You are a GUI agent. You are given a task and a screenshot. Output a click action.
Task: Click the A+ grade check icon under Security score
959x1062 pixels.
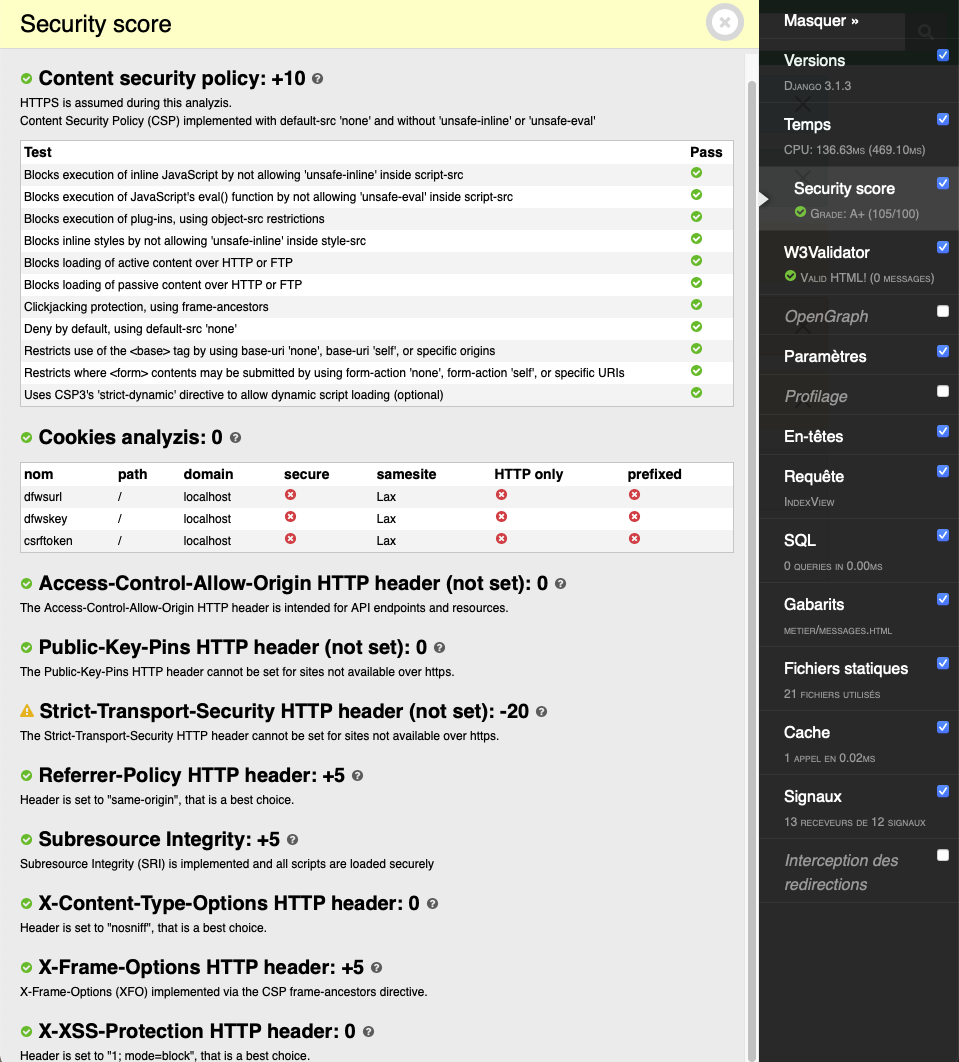click(801, 213)
